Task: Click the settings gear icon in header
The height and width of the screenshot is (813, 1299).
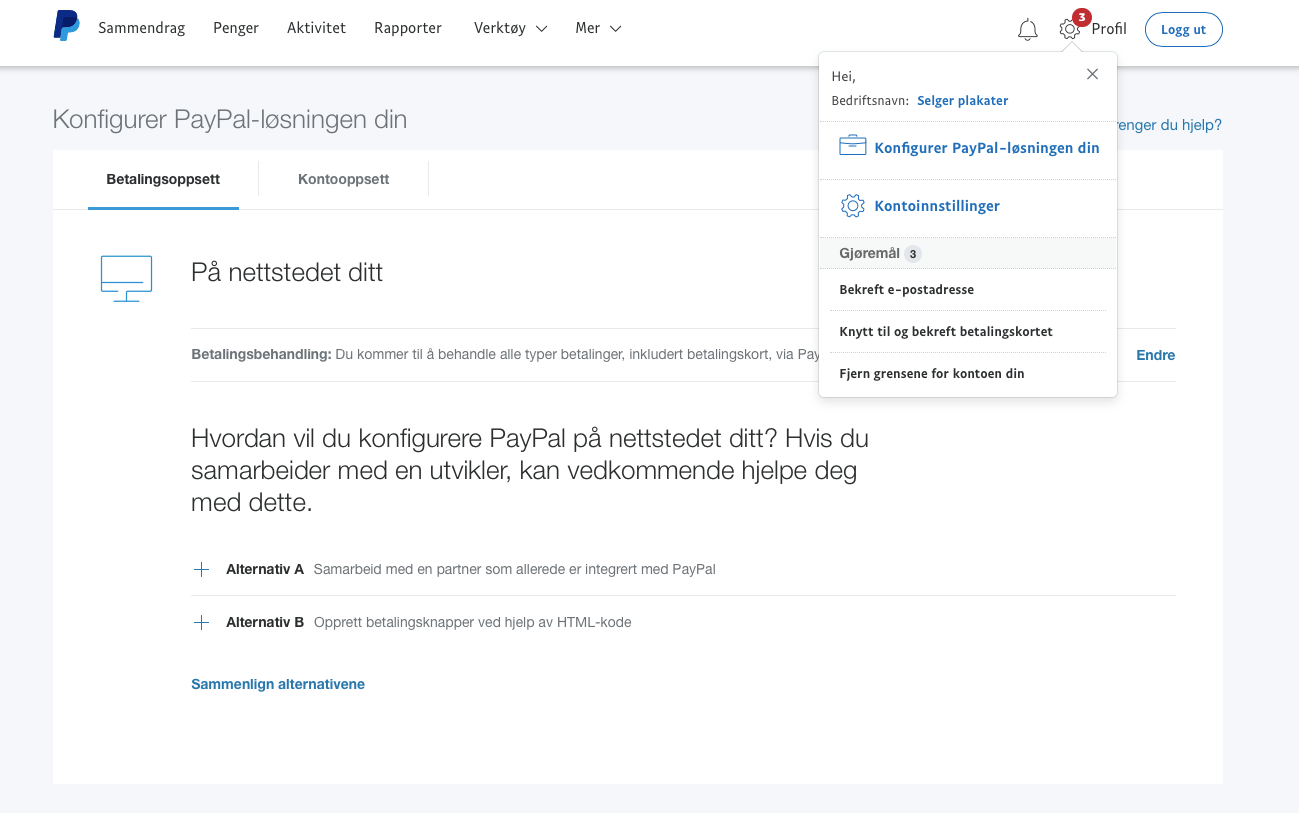Action: click(x=1070, y=30)
